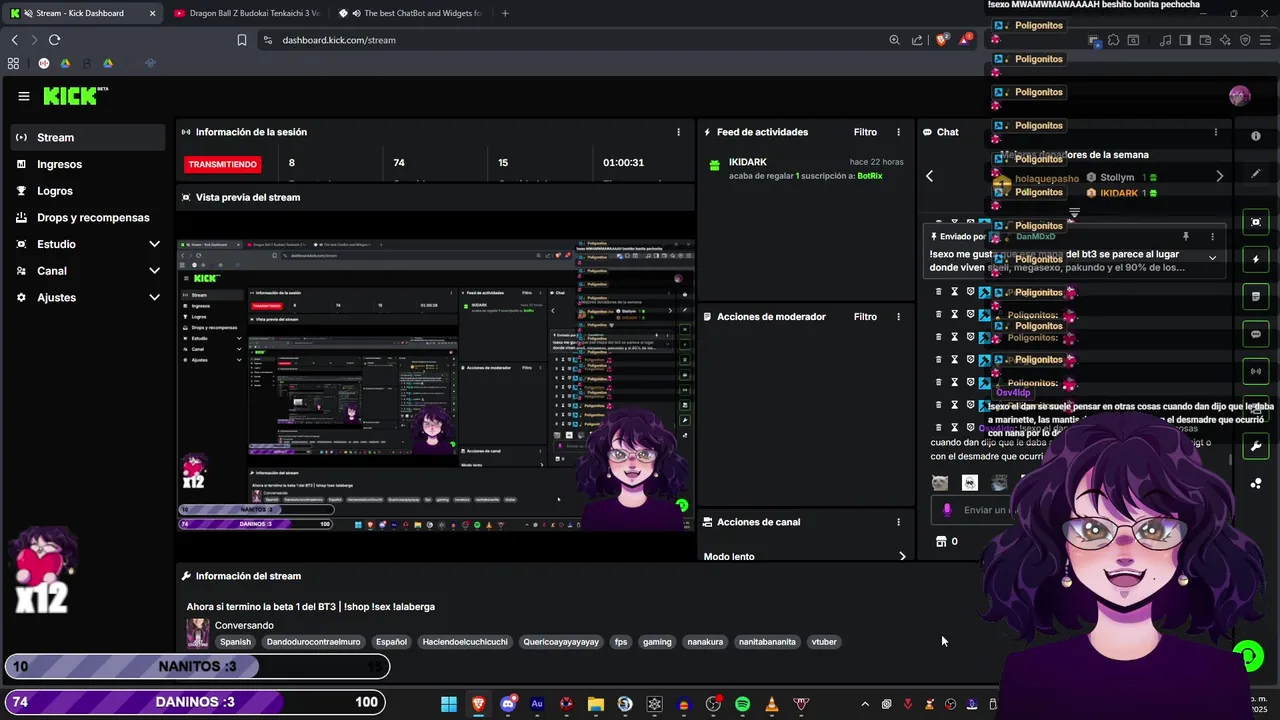Click the stream preview thumbnail
Screen dimensions: 1280x720
click(x=435, y=385)
